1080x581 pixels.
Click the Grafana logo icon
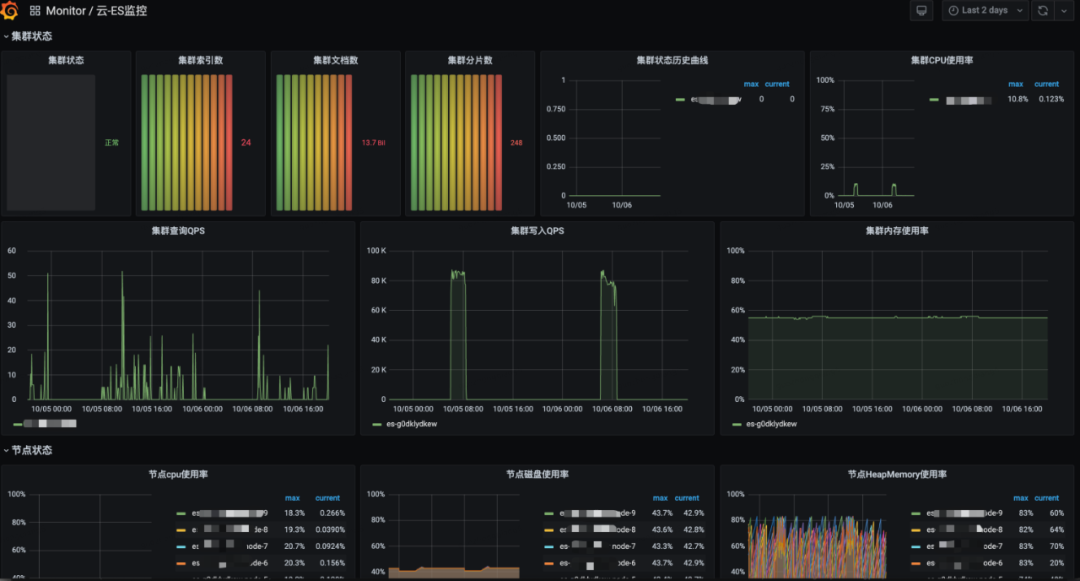pos(10,10)
